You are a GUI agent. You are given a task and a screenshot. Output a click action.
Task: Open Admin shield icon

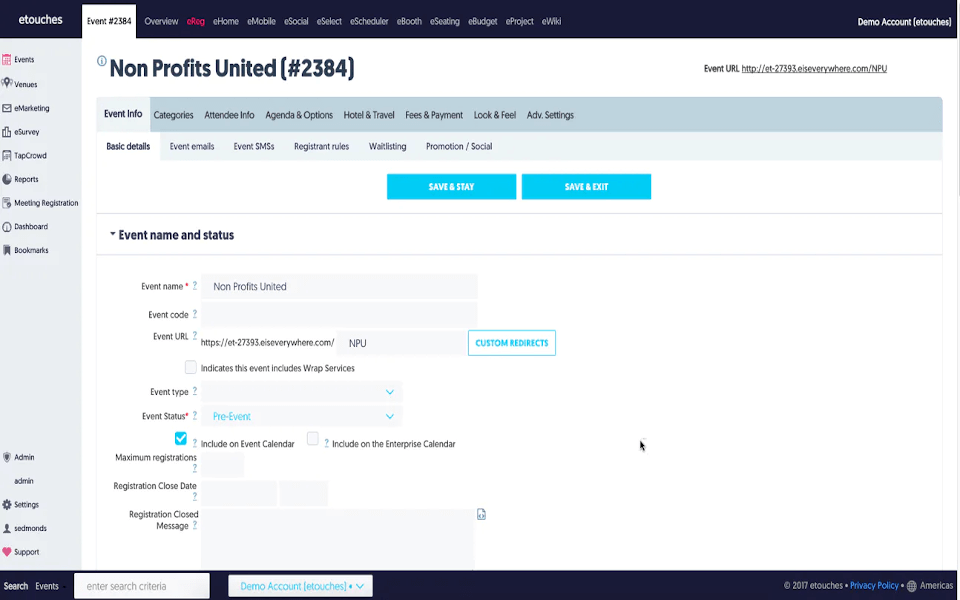pyautogui.click(x=7, y=457)
